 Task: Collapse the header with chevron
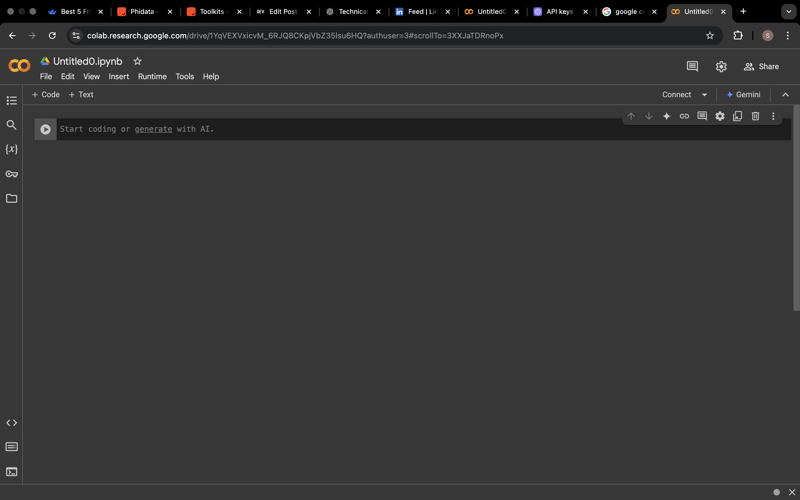tap(785, 95)
